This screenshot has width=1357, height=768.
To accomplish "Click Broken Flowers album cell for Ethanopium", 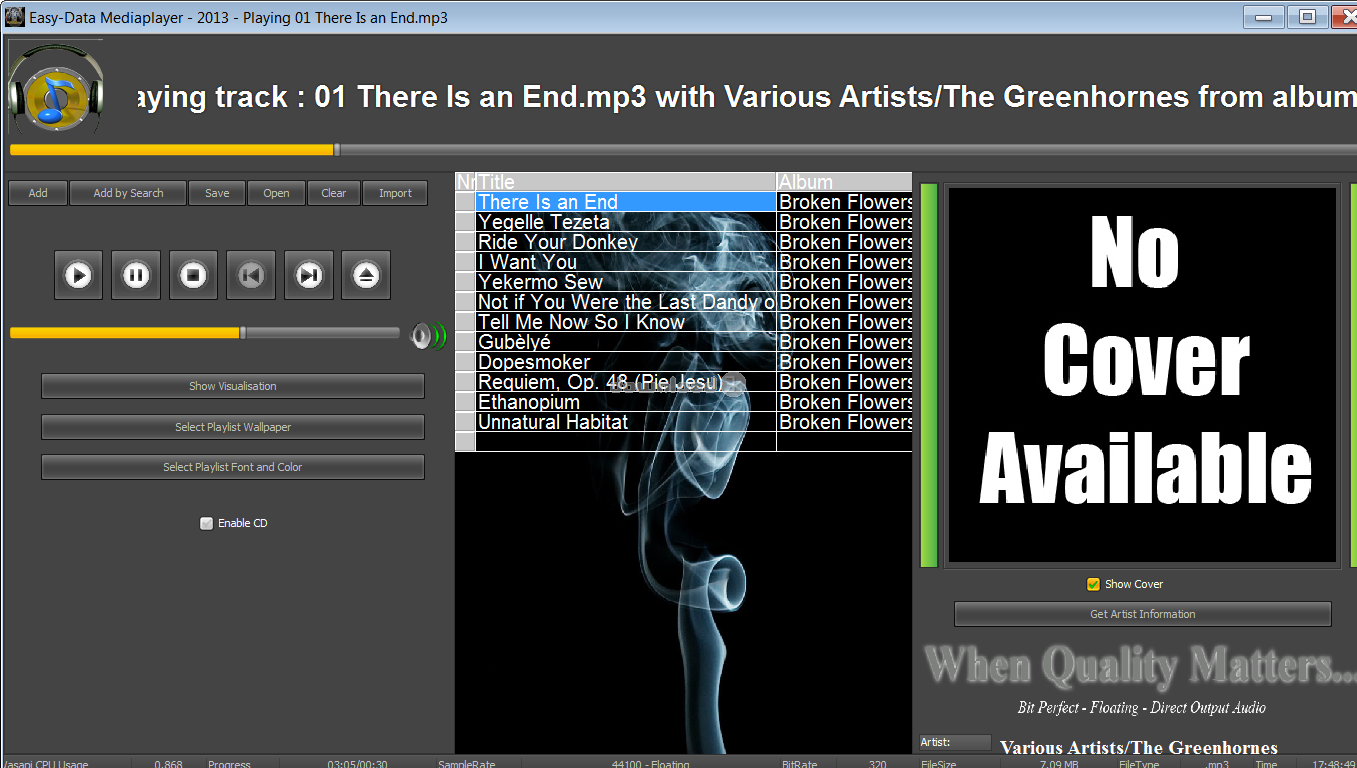I will click(x=844, y=402).
